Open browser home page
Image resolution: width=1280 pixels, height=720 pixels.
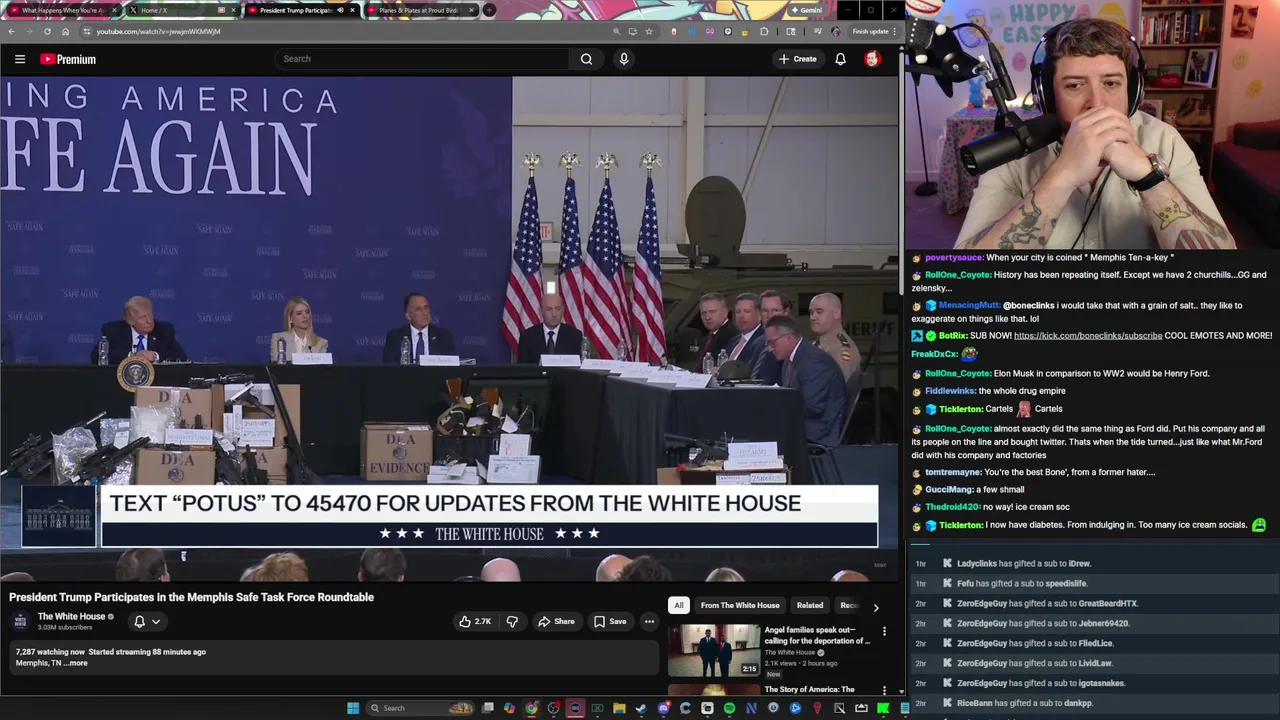point(65,31)
